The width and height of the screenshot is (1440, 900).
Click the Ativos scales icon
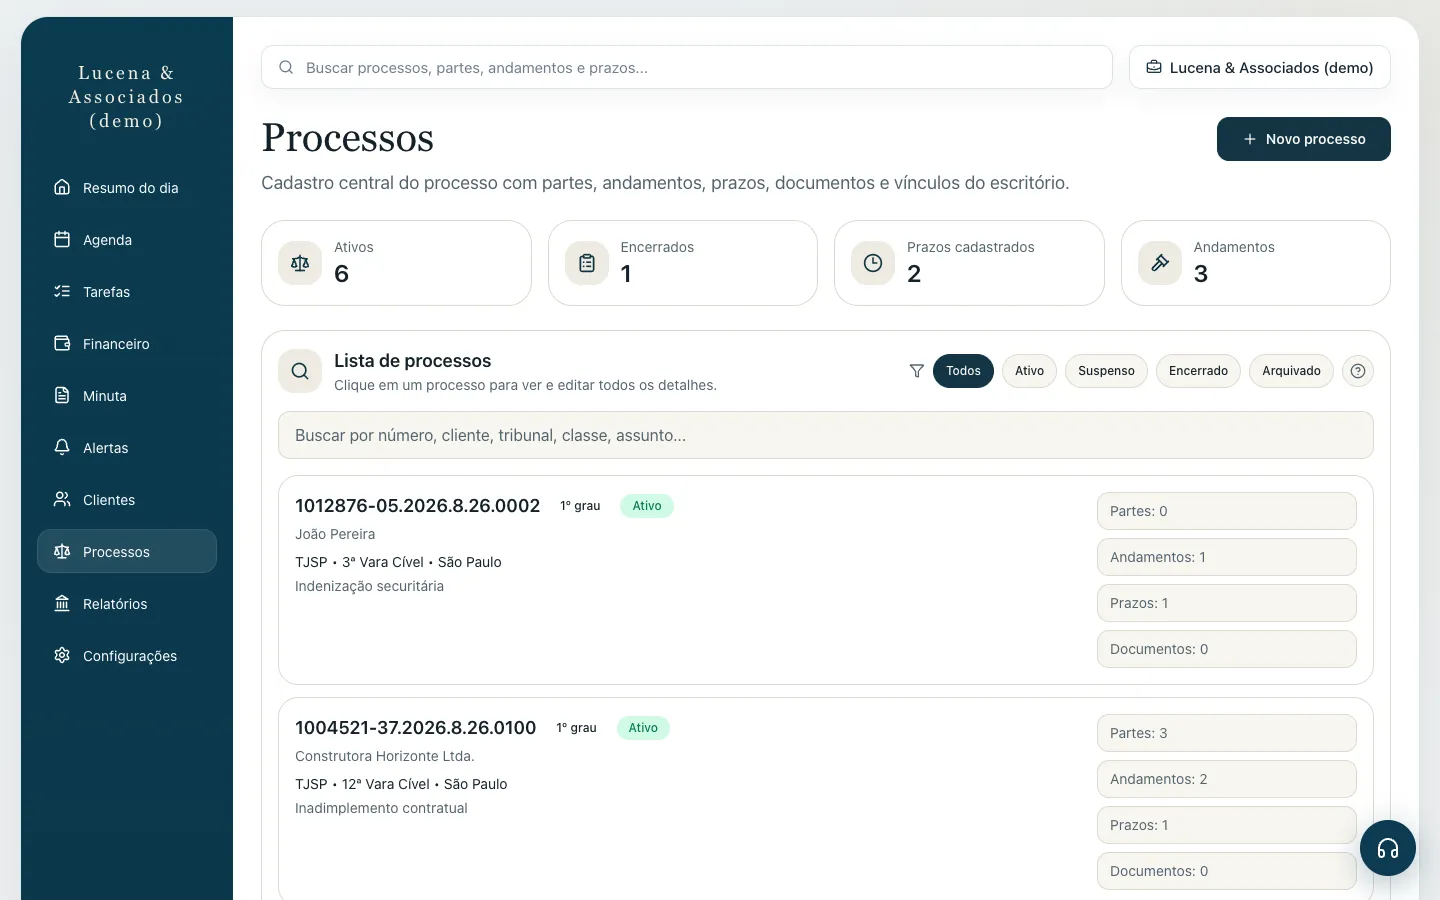(x=300, y=263)
